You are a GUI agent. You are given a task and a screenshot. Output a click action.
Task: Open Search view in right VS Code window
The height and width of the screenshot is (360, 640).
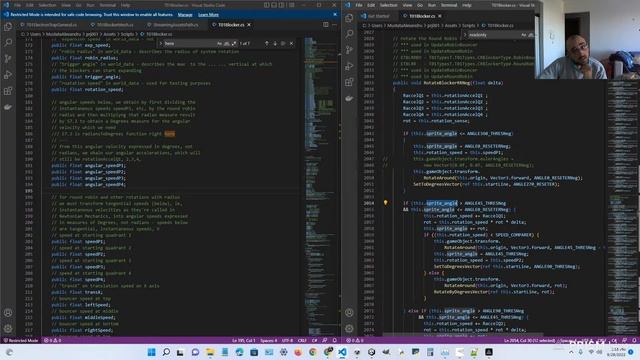click(x=349, y=34)
